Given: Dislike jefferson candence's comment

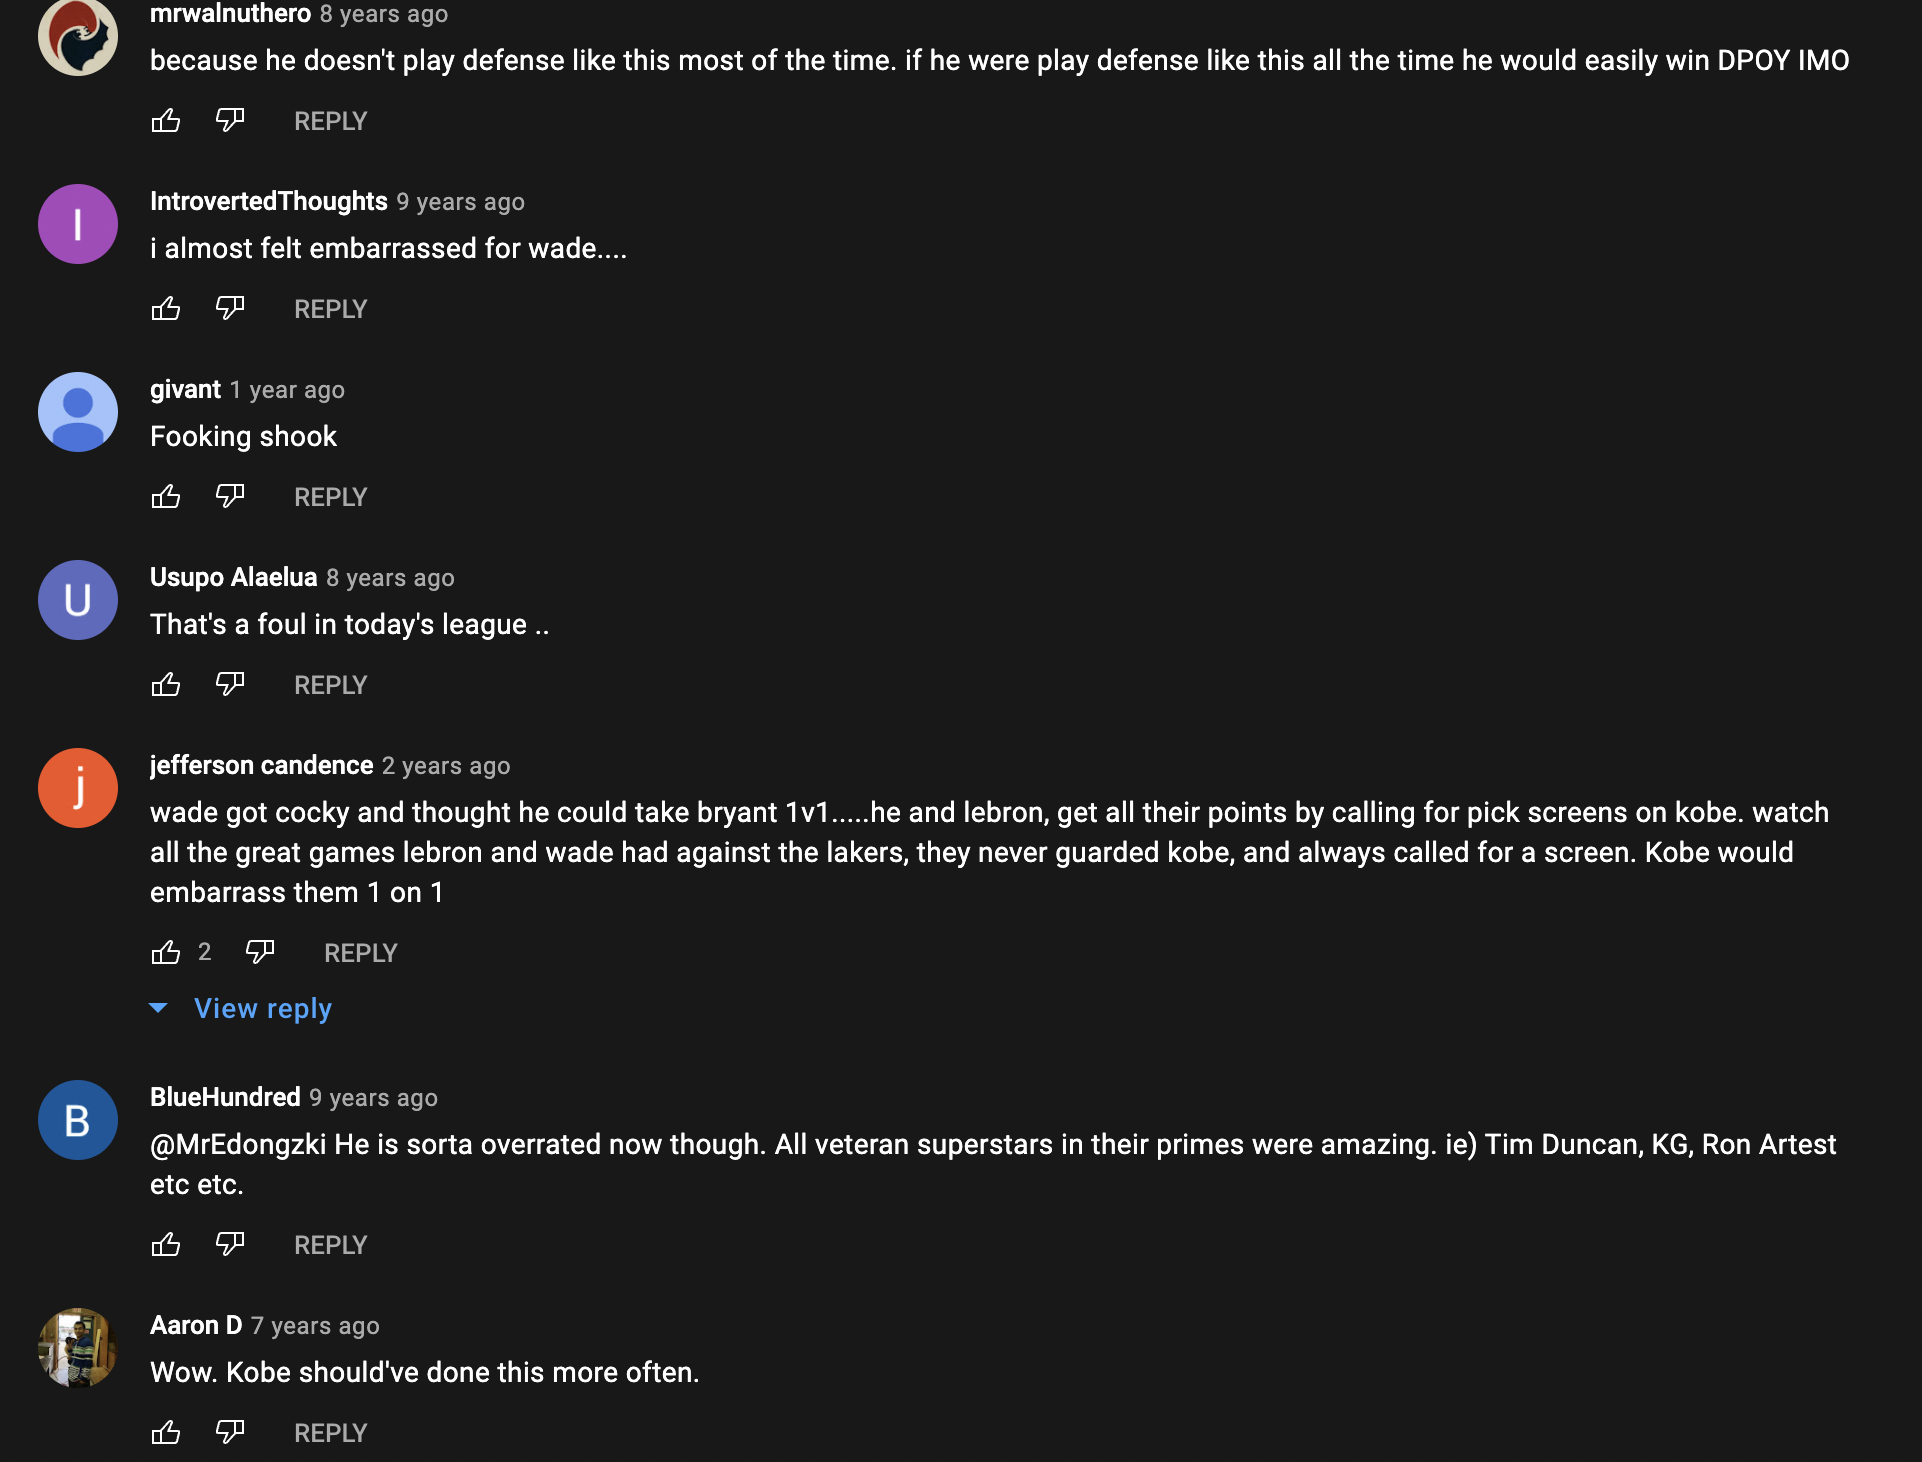Looking at the screenshot, I should [260, 953].
